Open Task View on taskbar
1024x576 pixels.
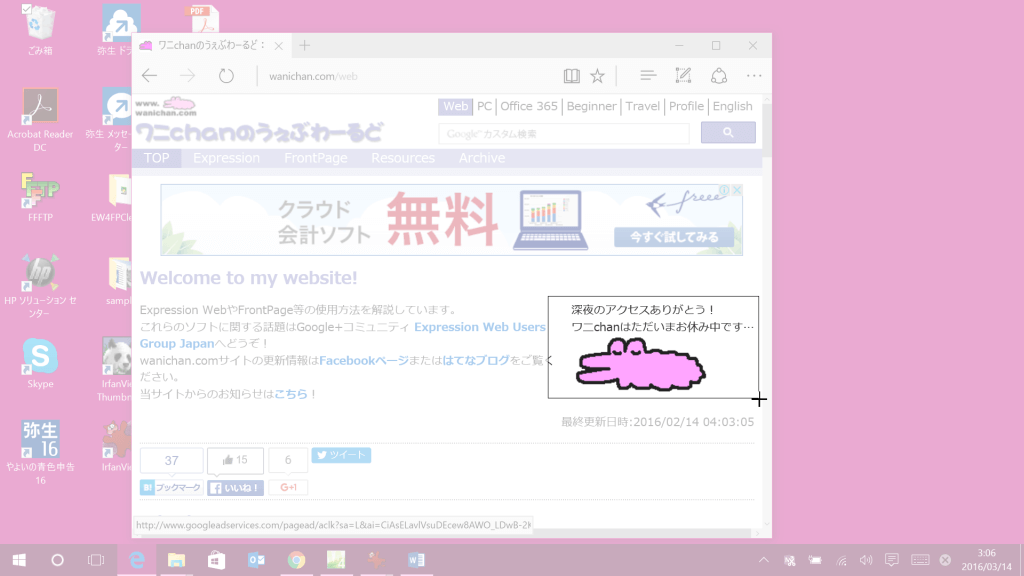pyautogui.click(x=96, y=560)
